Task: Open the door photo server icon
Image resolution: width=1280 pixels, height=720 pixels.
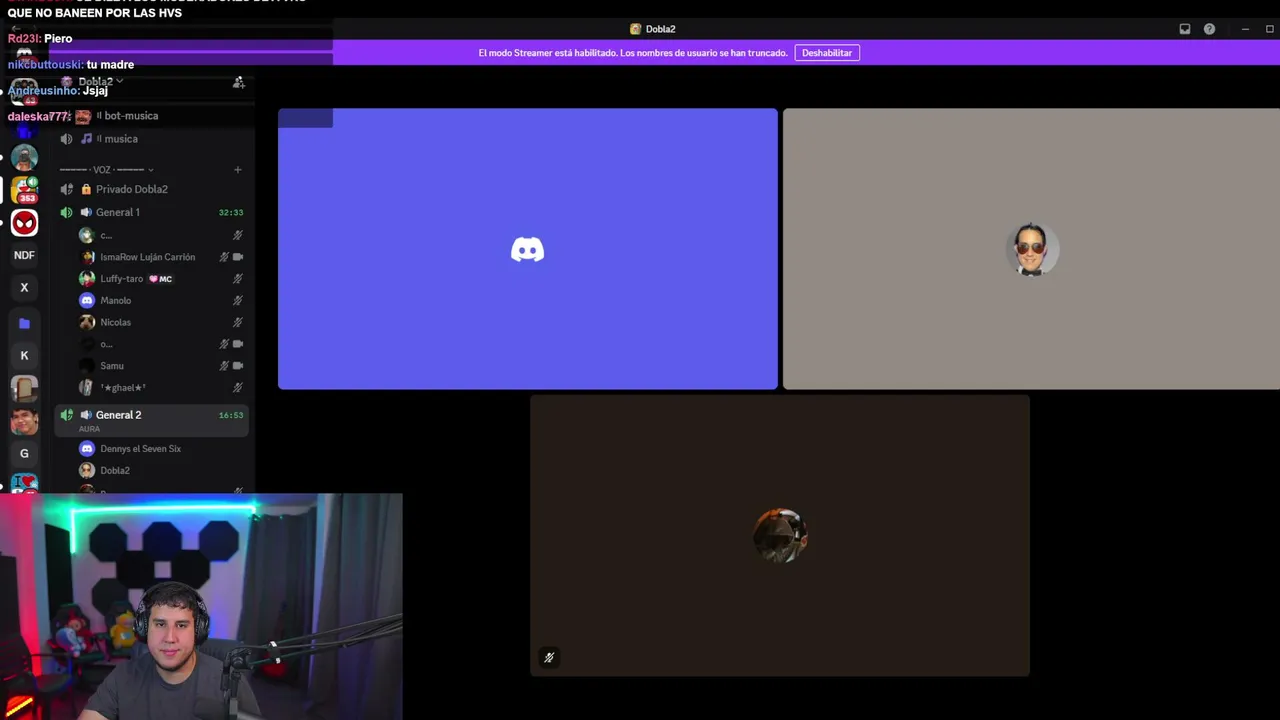Action: 25,388
